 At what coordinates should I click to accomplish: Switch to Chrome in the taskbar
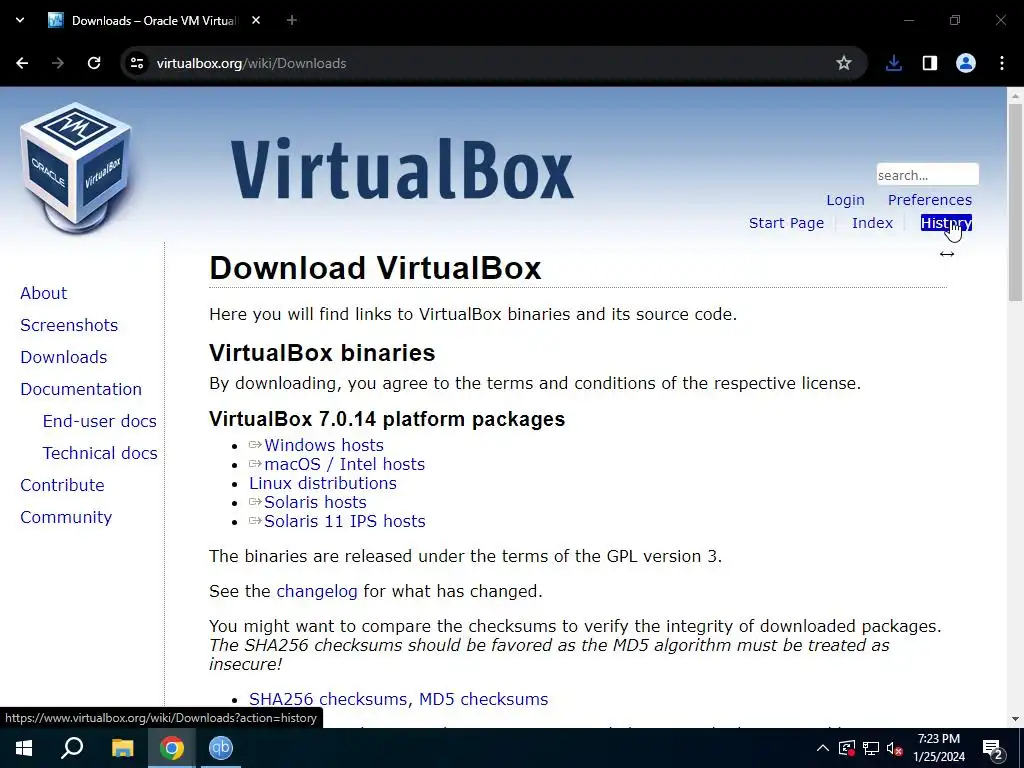171,748
